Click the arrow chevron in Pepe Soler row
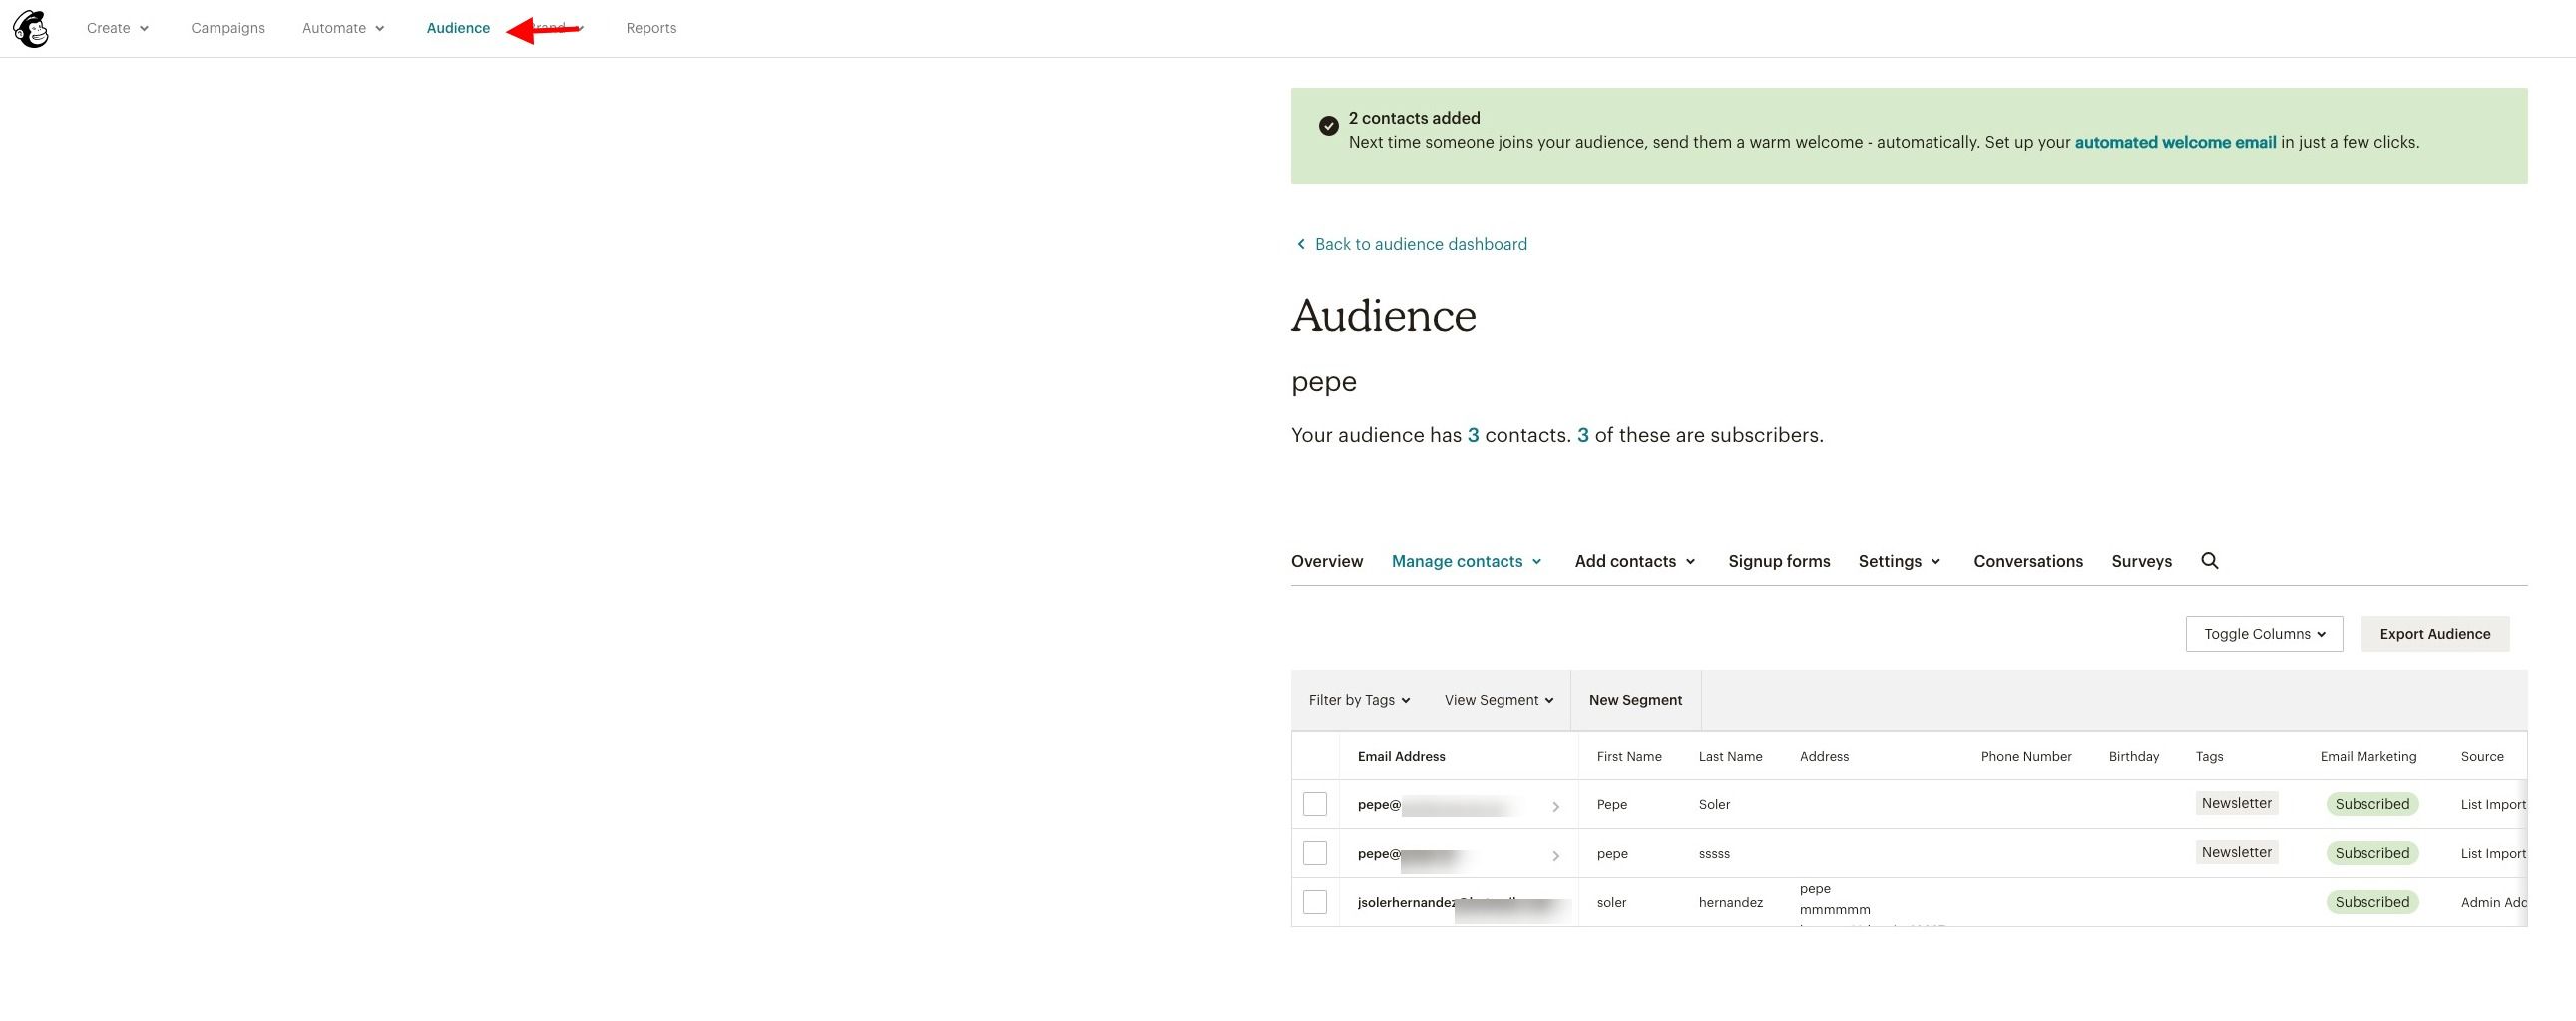The width and height of the screenshot is (2576, 1021). pos(1555,807)
